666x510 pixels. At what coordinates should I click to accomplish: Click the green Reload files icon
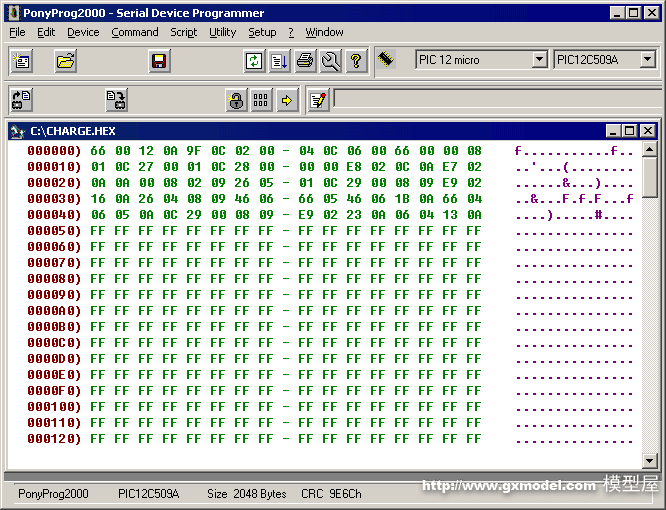point(254,61)
